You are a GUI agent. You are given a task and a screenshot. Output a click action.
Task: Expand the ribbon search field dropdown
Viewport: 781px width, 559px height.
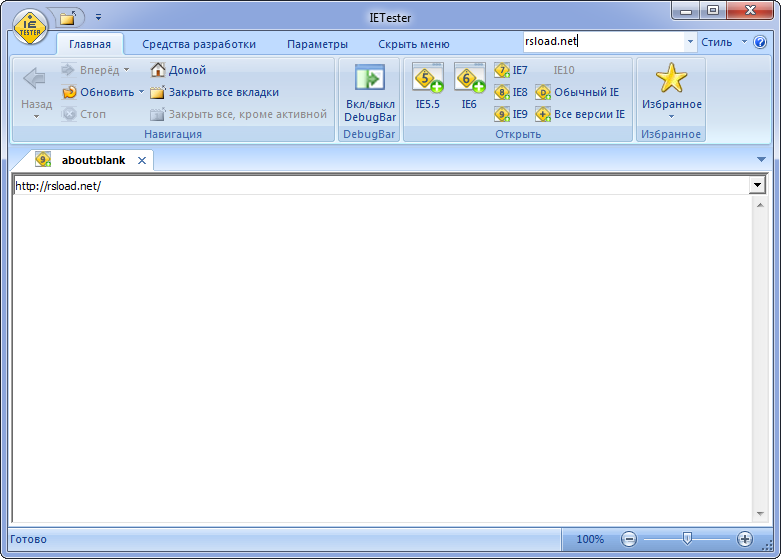690,42
